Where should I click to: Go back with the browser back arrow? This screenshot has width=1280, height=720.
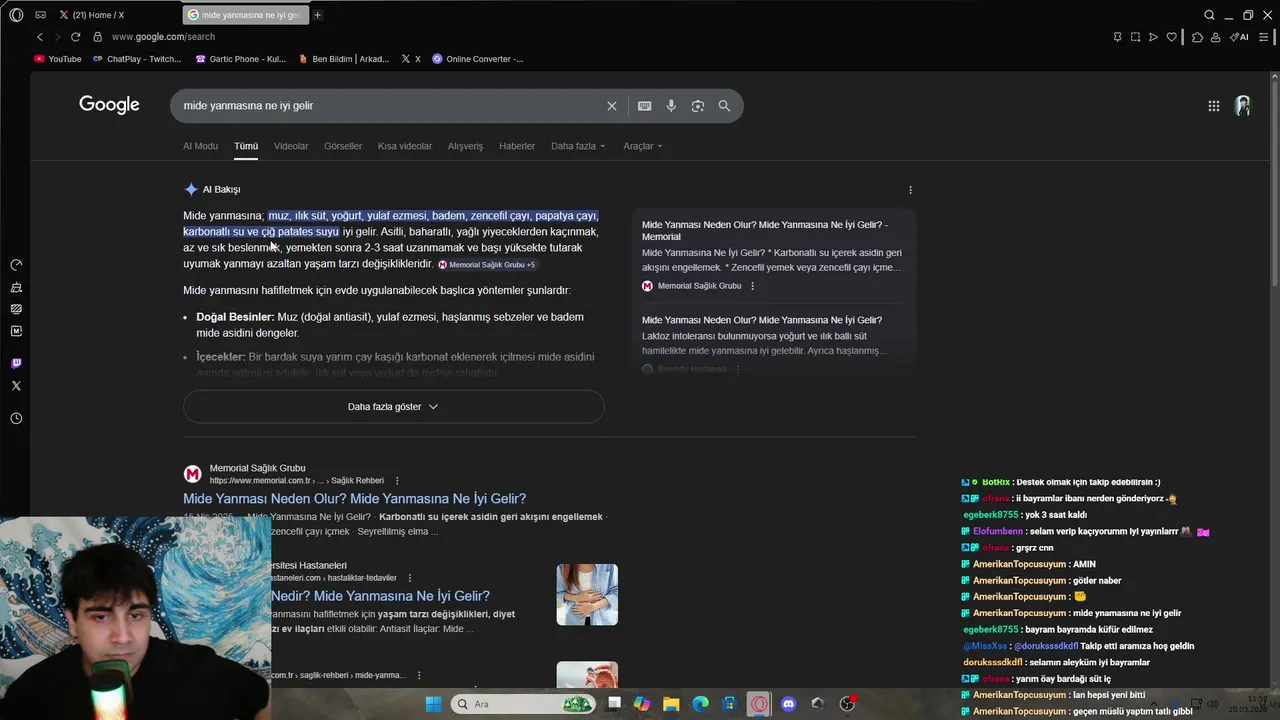tap(40, 37)
